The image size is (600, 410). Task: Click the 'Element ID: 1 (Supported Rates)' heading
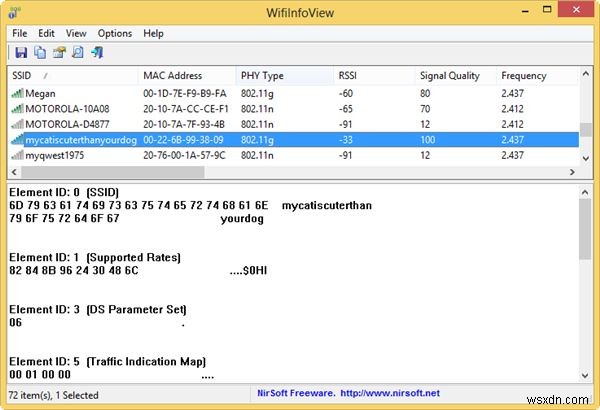tap(95, 257)
